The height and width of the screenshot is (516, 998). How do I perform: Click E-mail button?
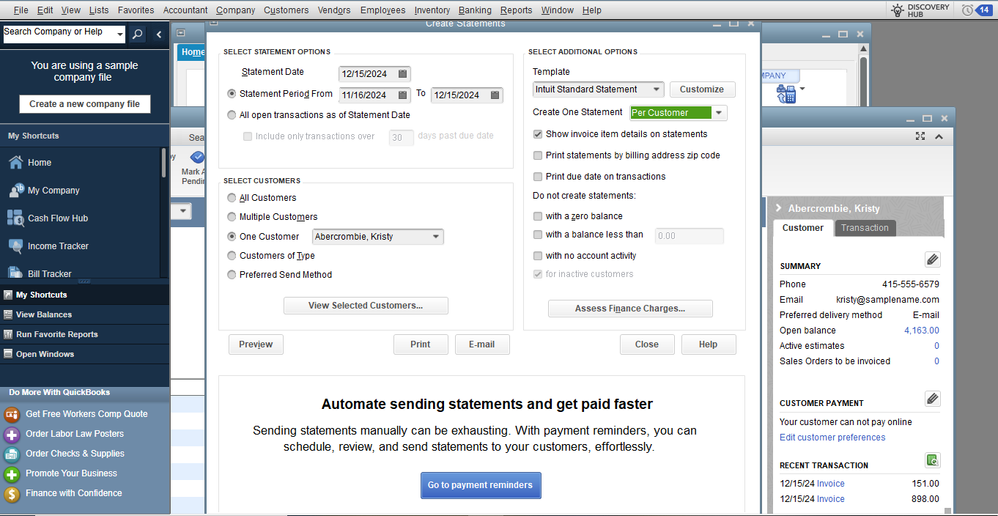pyautogui.click(x=482, y=344)
